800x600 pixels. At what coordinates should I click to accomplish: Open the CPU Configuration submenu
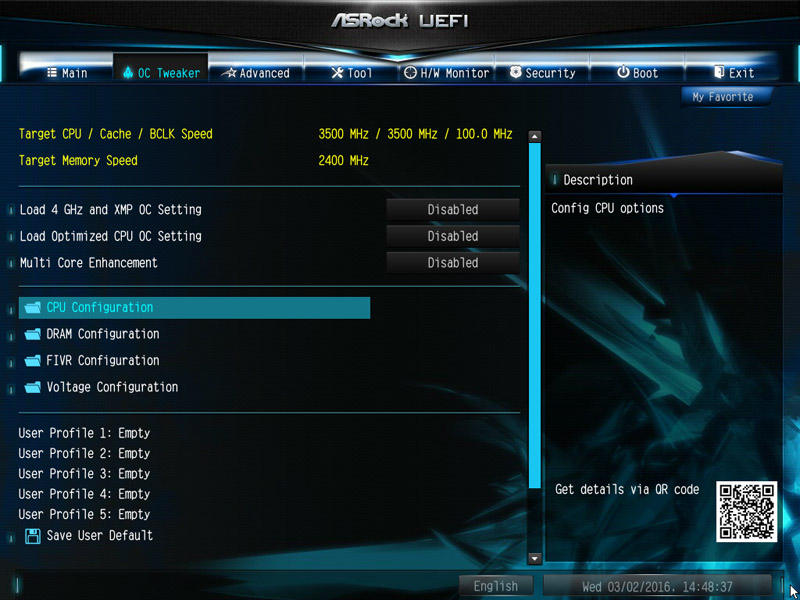click(194, 308)
